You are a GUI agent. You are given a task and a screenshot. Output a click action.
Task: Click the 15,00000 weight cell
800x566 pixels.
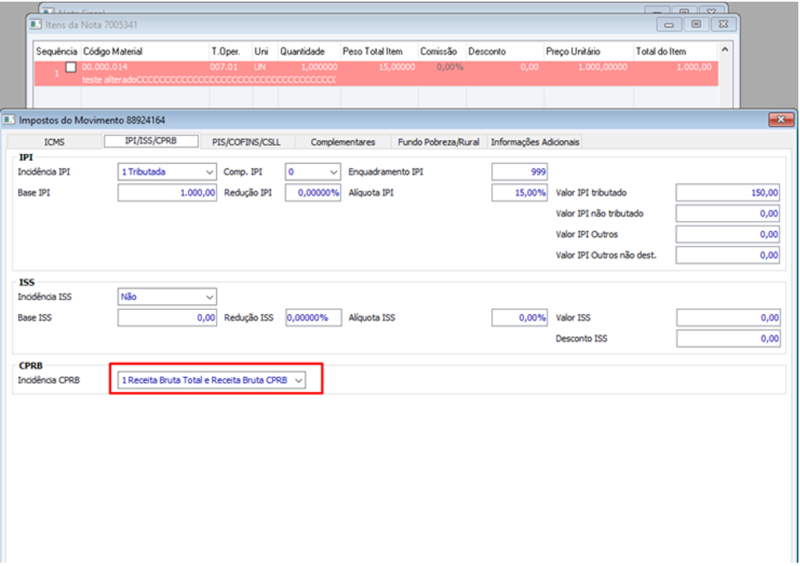[396, 67]
